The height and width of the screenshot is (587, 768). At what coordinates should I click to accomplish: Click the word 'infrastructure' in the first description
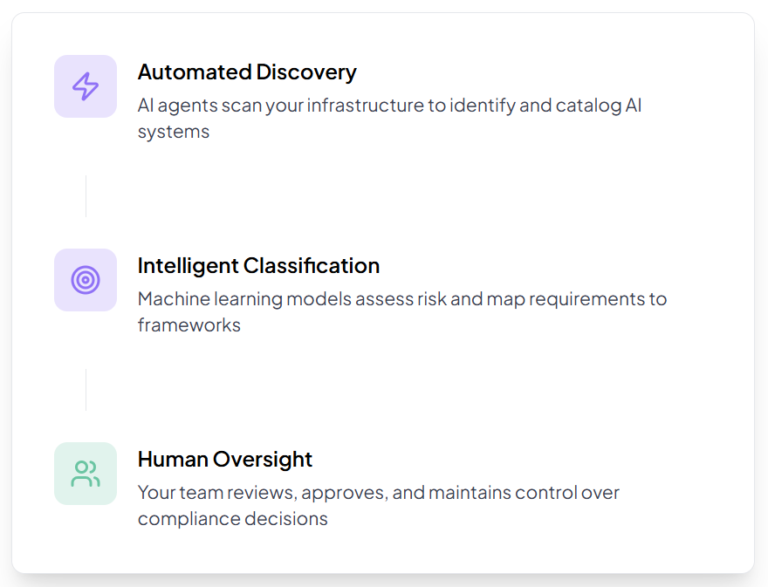pyautogui.click(x=365, y=105)
